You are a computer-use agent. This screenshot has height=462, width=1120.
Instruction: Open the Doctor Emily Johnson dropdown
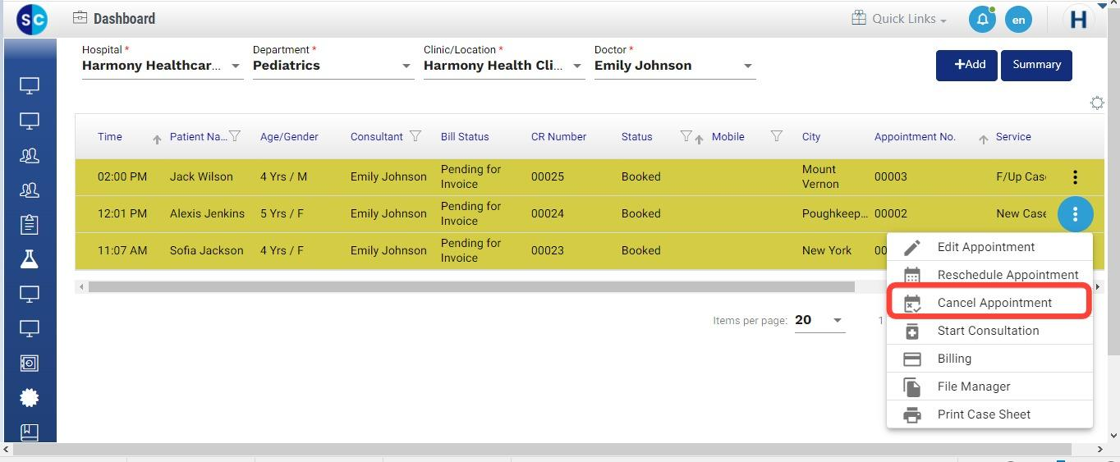coord(748,66)
